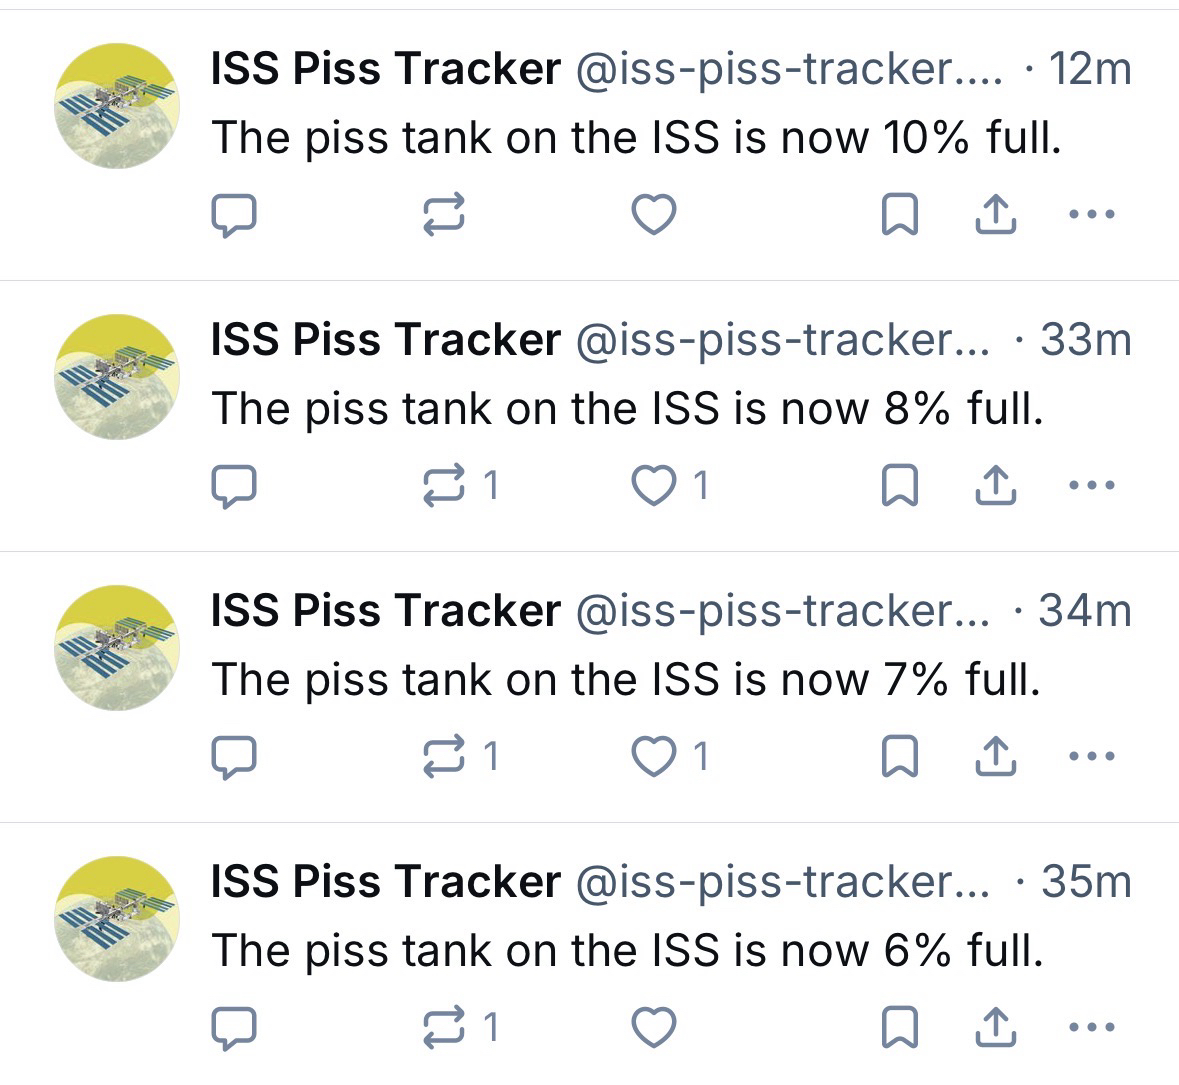Share the 7% full post

996,756
